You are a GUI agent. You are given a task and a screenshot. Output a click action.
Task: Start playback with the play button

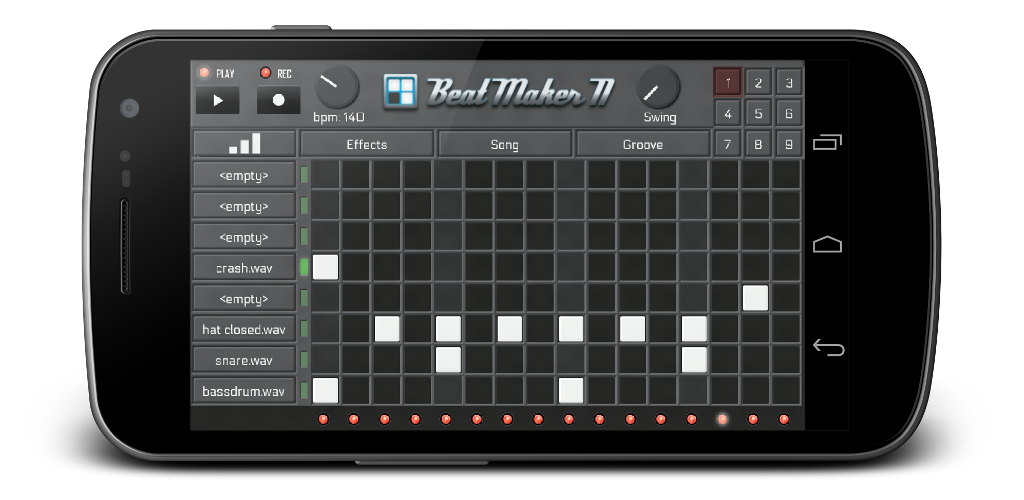coord(217,101)
